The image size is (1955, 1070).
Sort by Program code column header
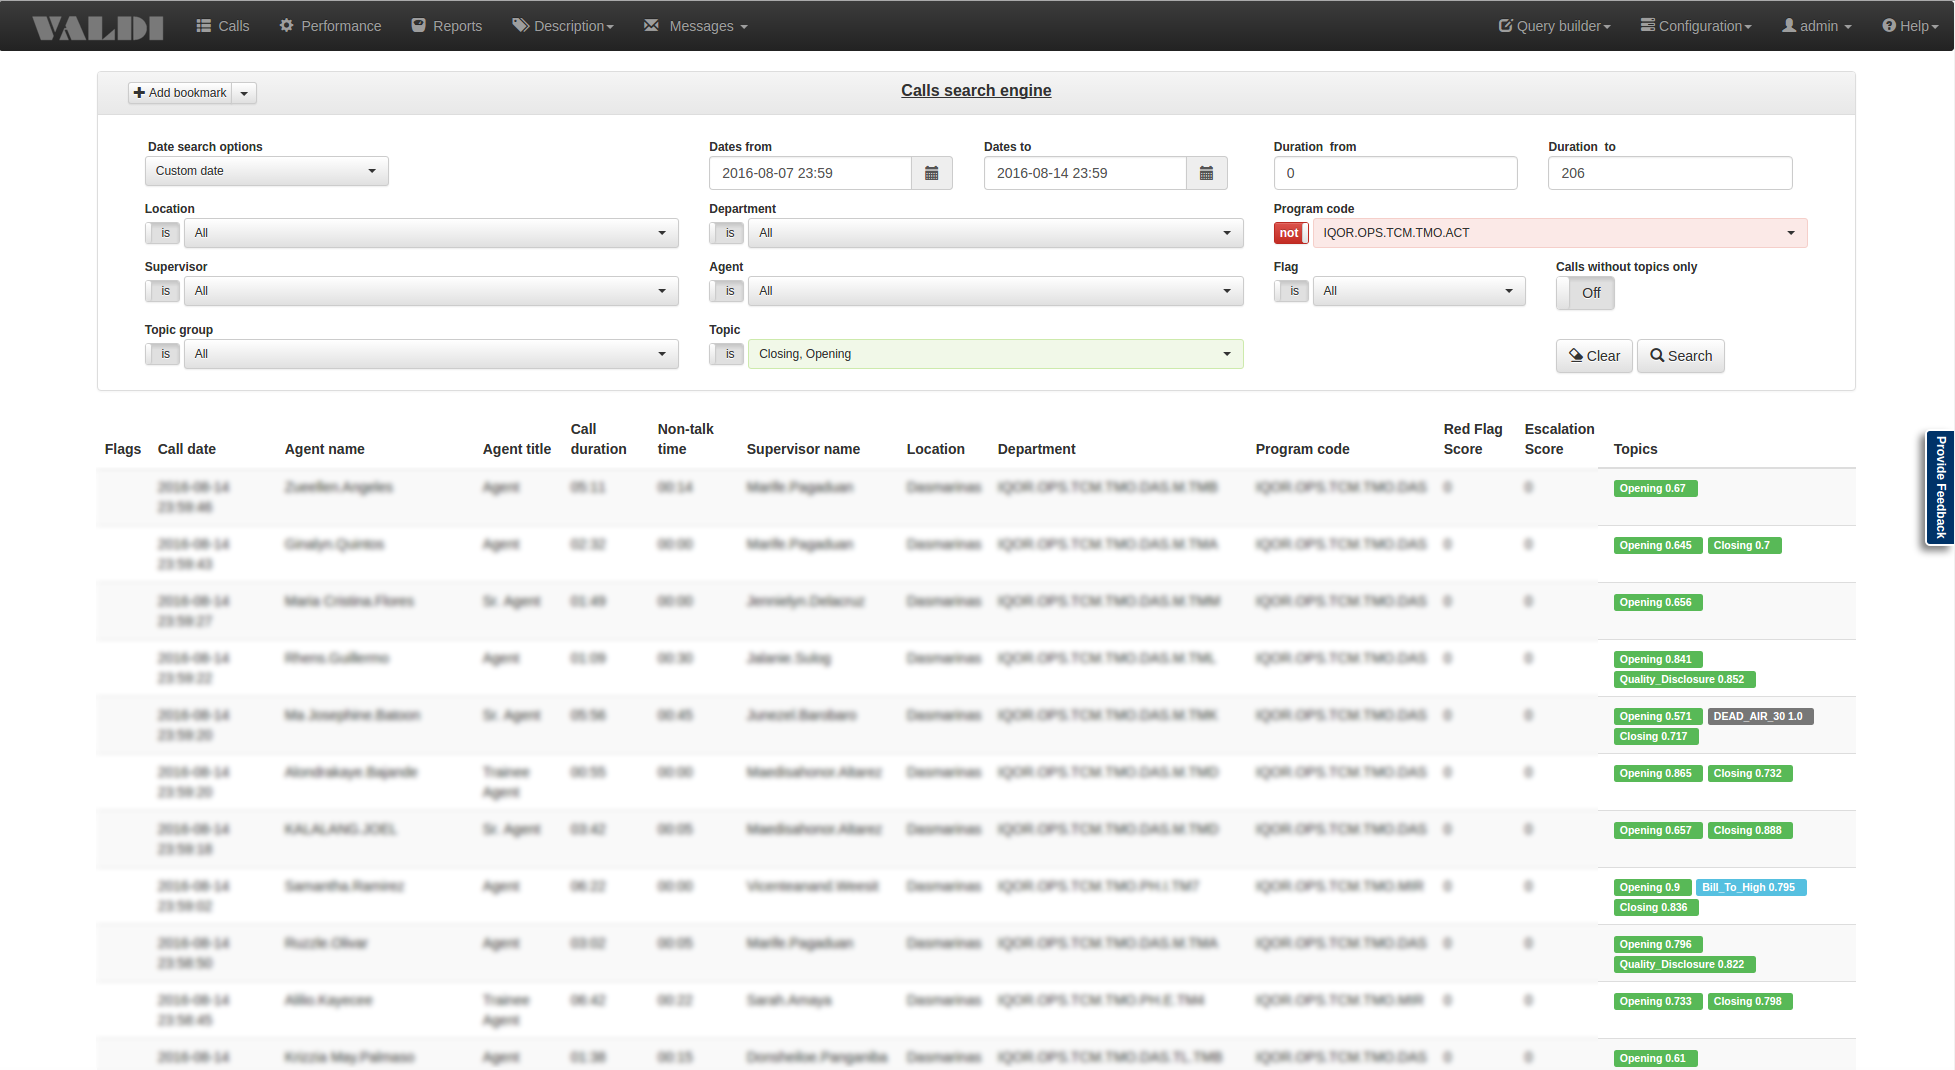click(1302, 449)
